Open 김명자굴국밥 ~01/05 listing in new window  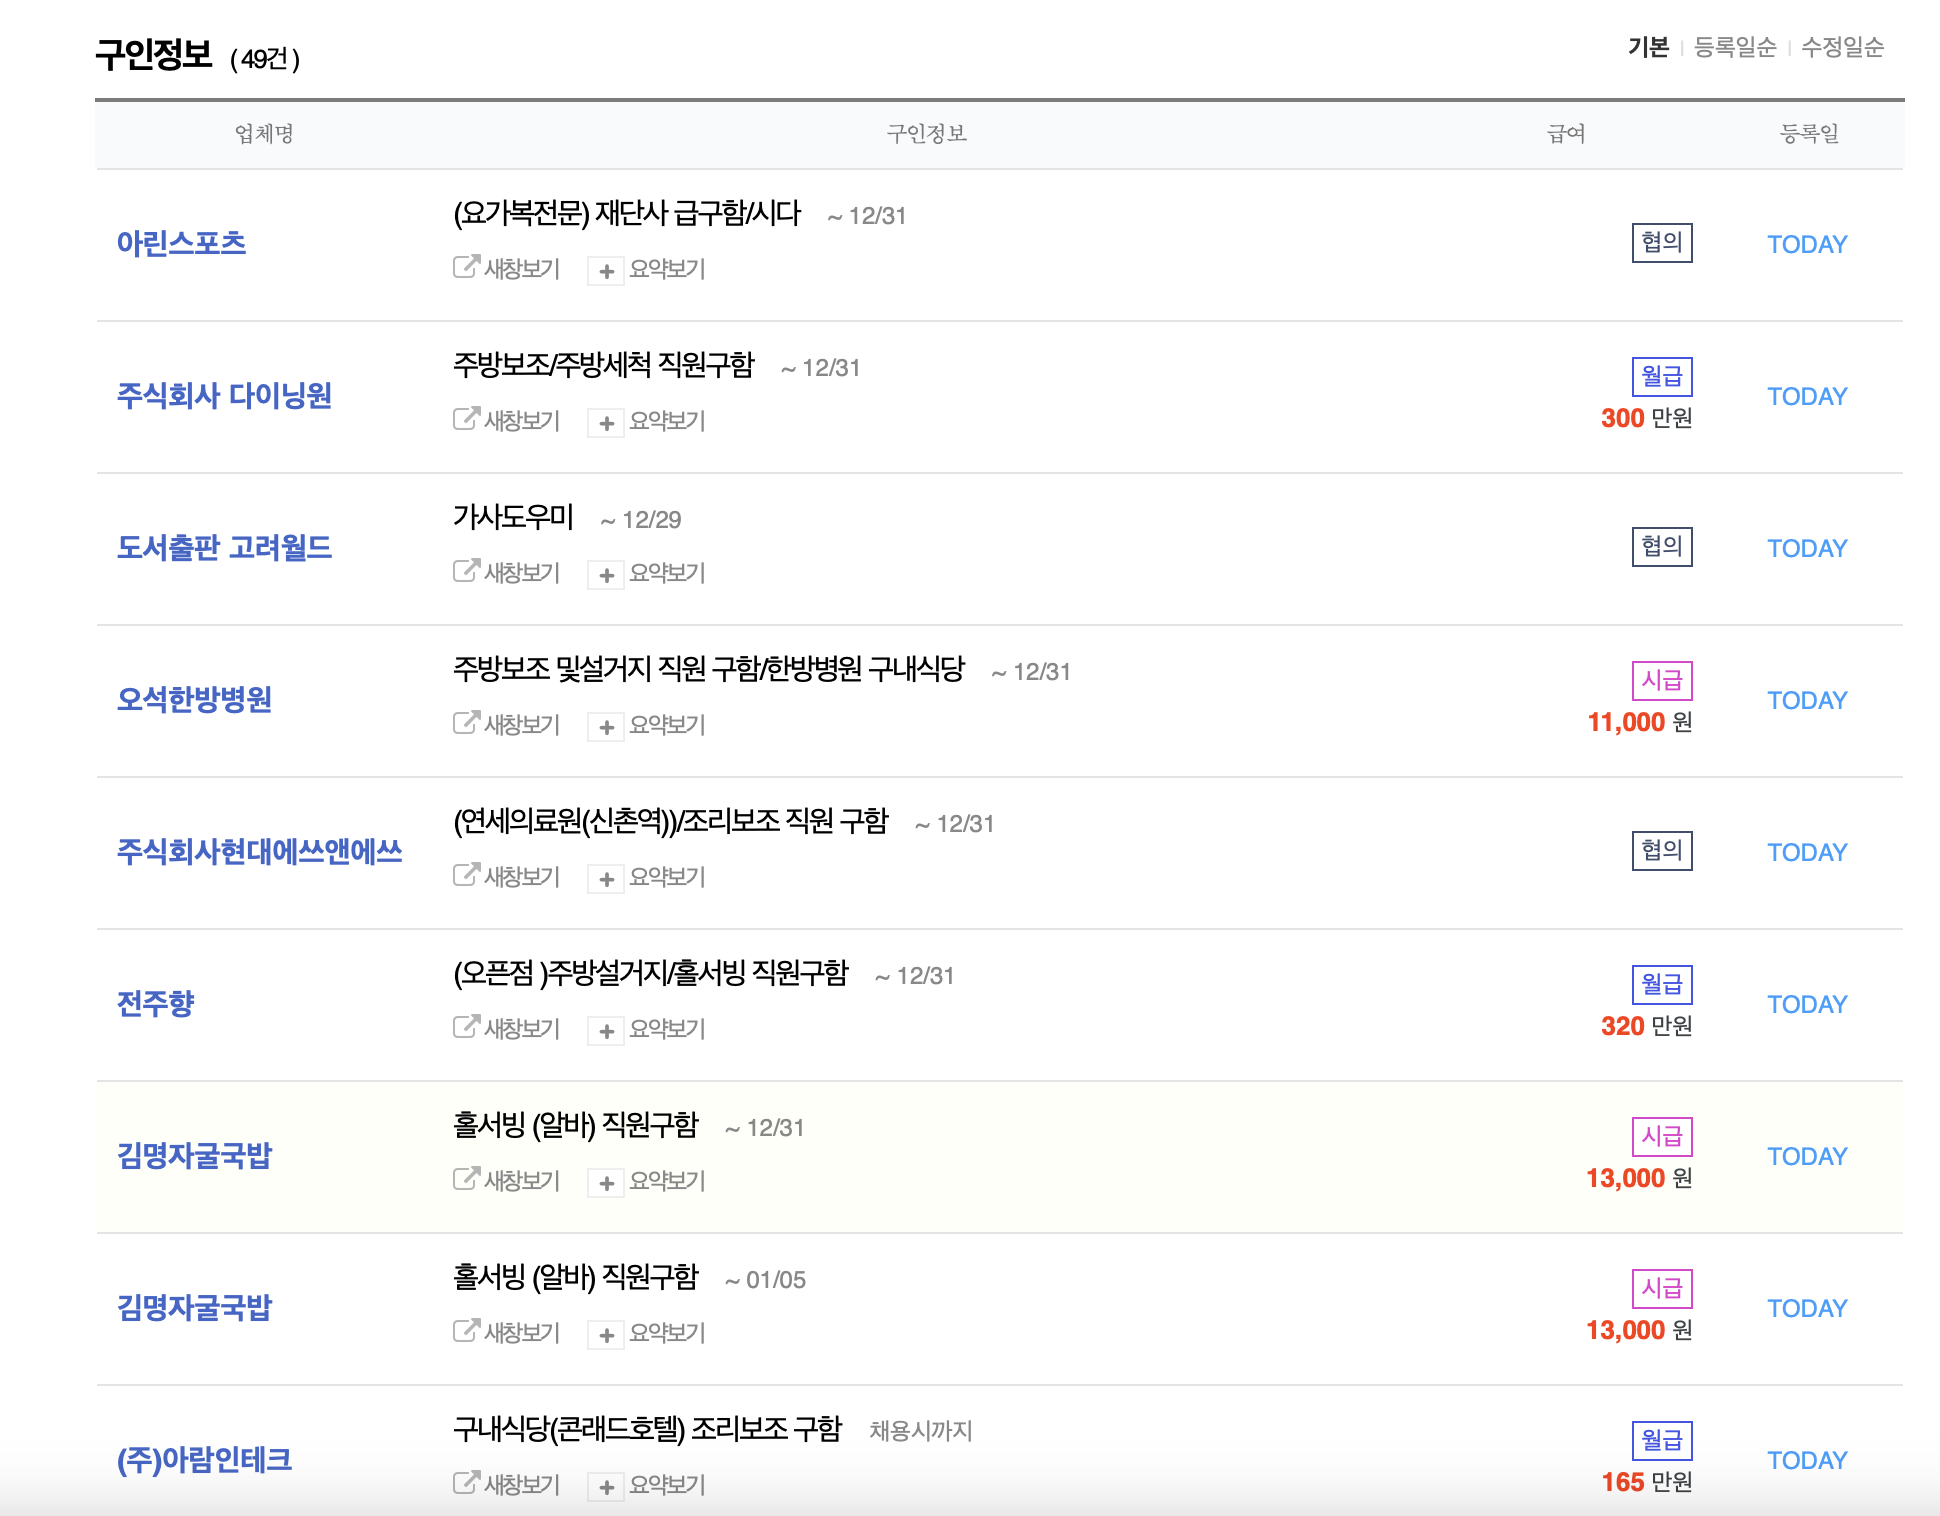pyautogui.click(x=506, y=1332)
